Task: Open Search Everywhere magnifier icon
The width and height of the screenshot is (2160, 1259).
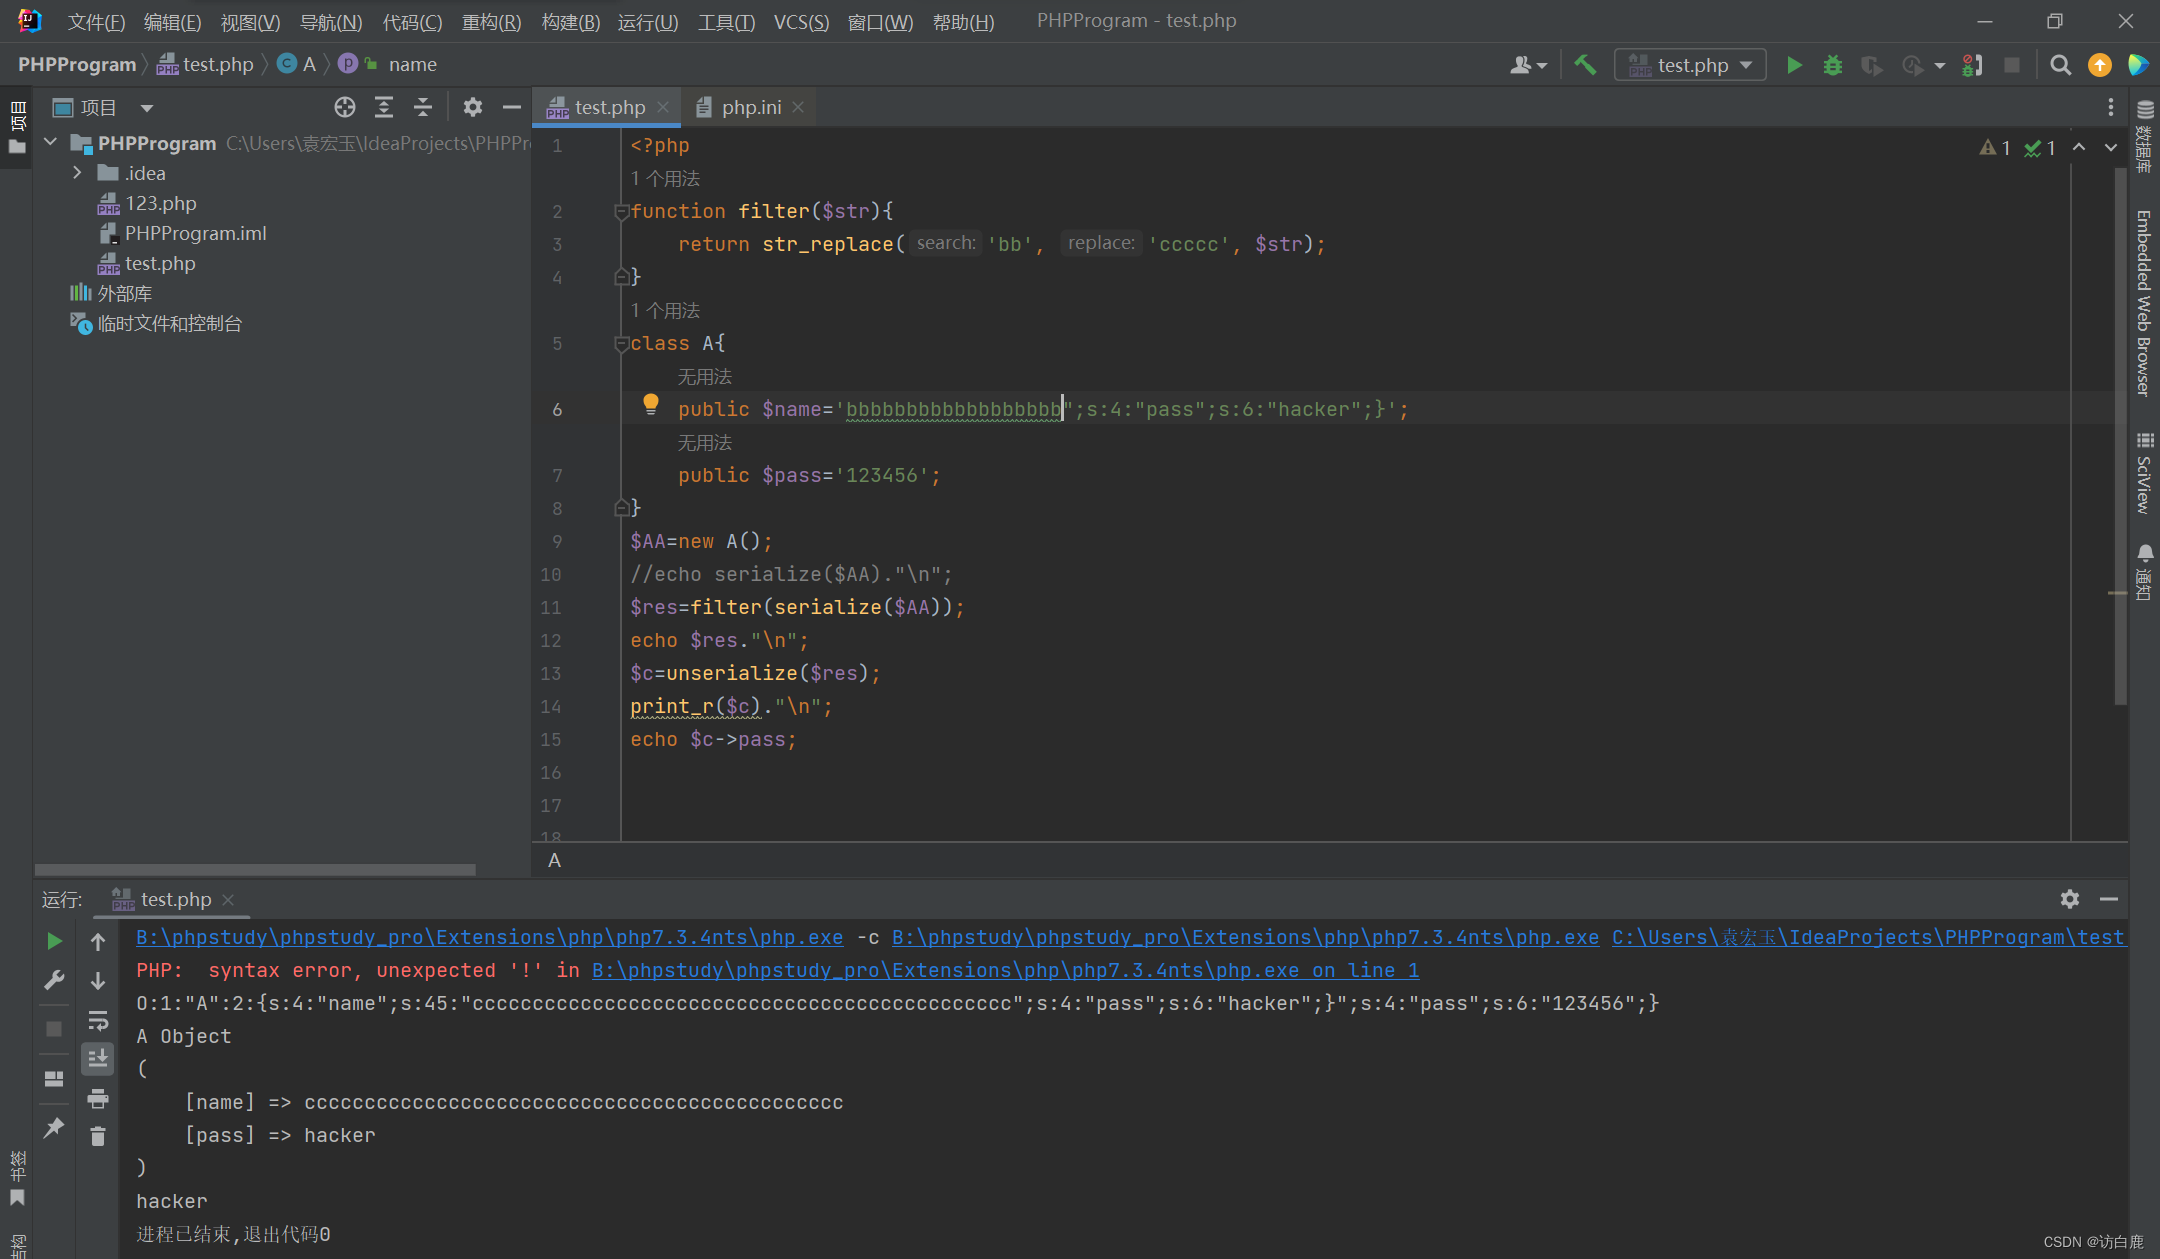Action: [x=2060, y=65]
